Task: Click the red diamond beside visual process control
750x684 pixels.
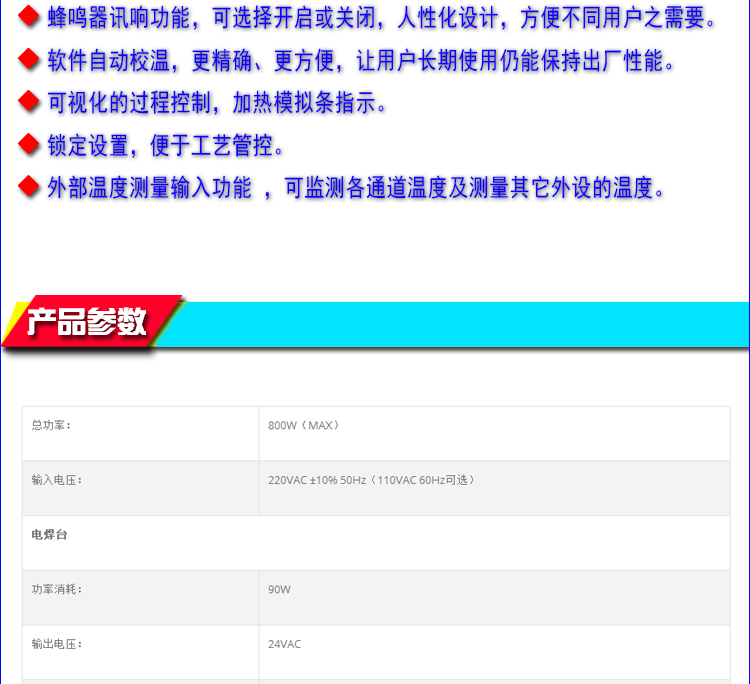Action: click(x=31, y=102)
